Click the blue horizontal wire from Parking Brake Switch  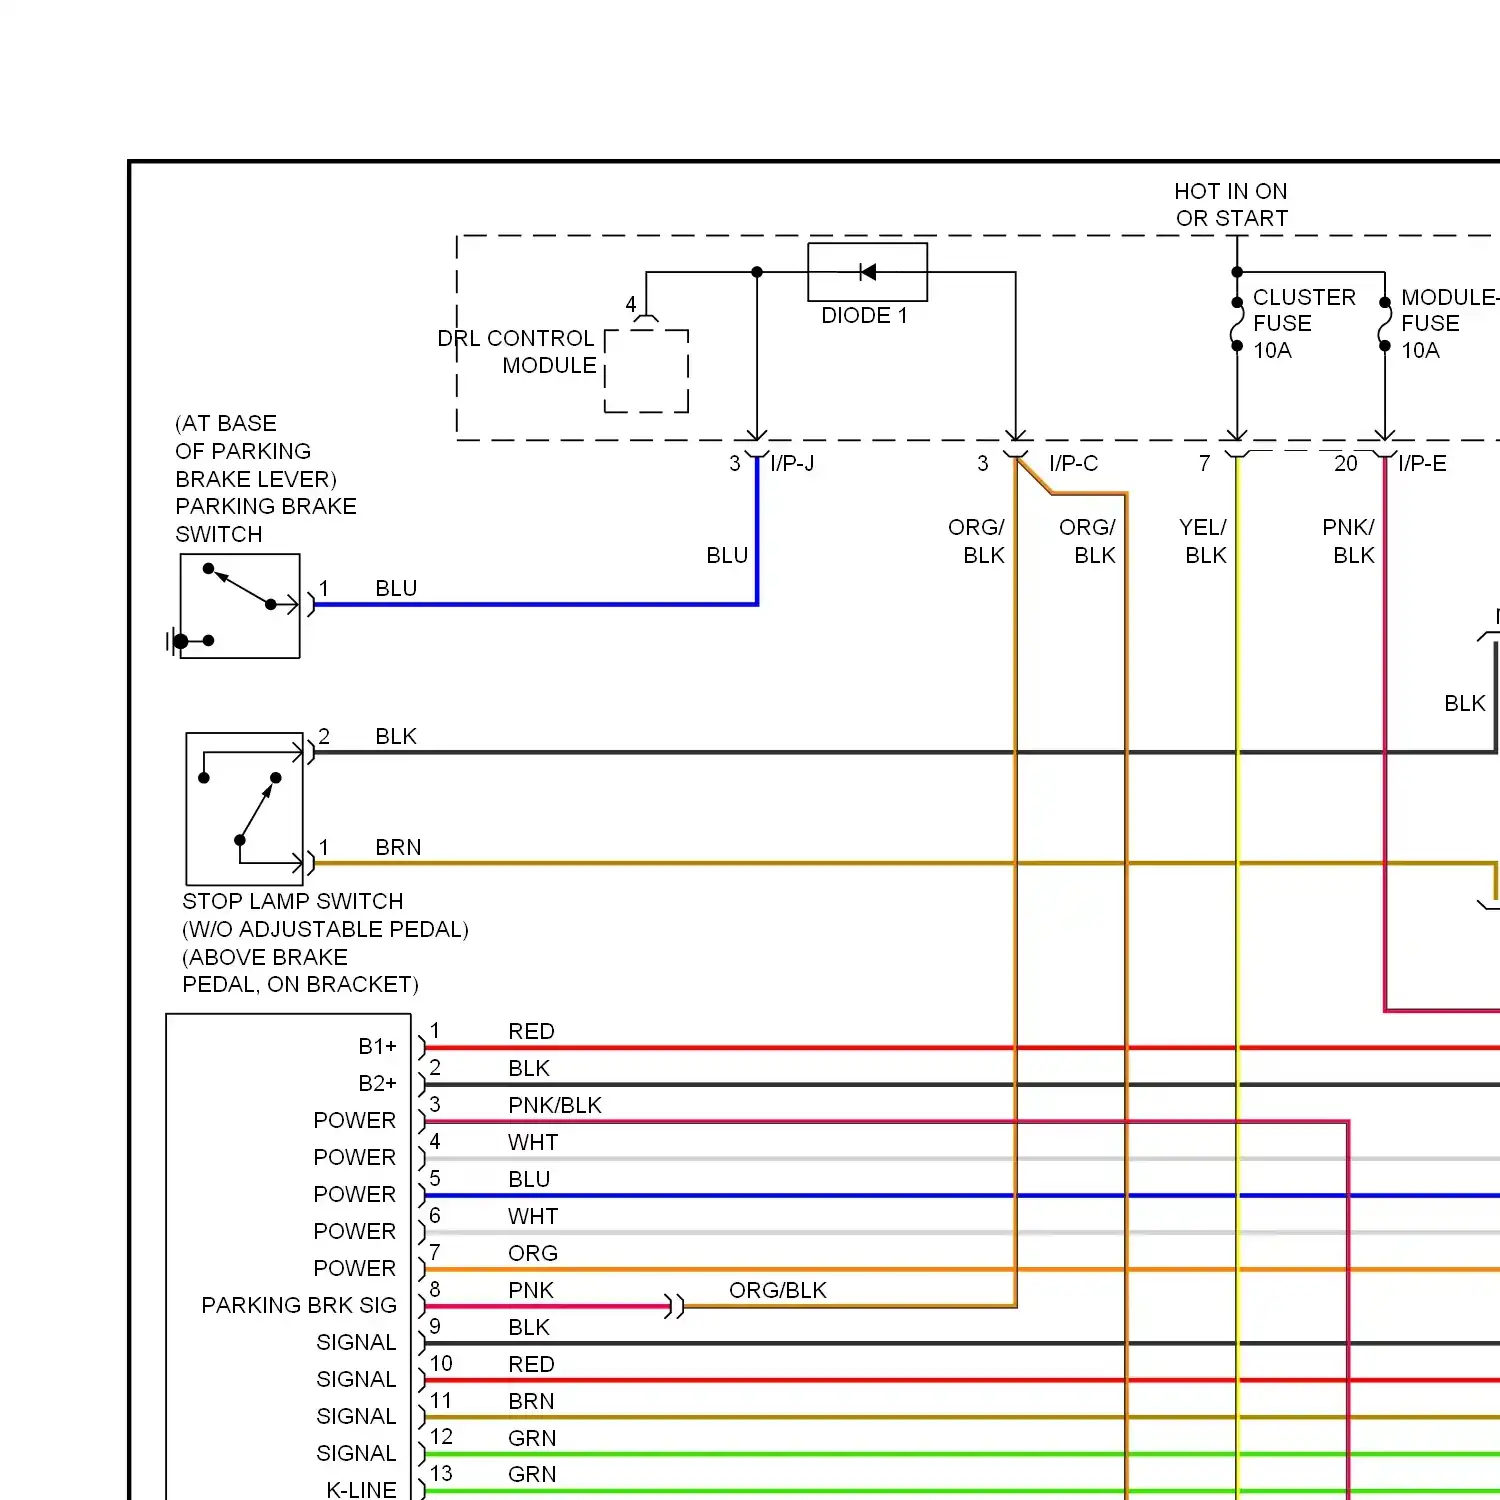(535, 604)
